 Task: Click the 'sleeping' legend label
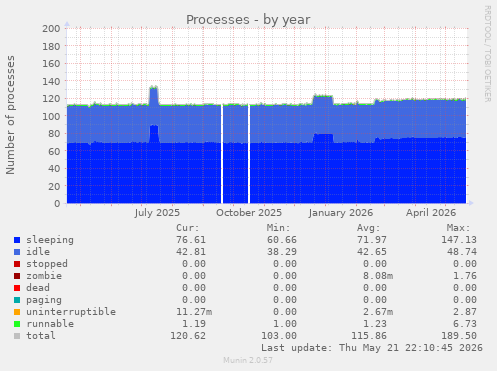click(50, 240)
